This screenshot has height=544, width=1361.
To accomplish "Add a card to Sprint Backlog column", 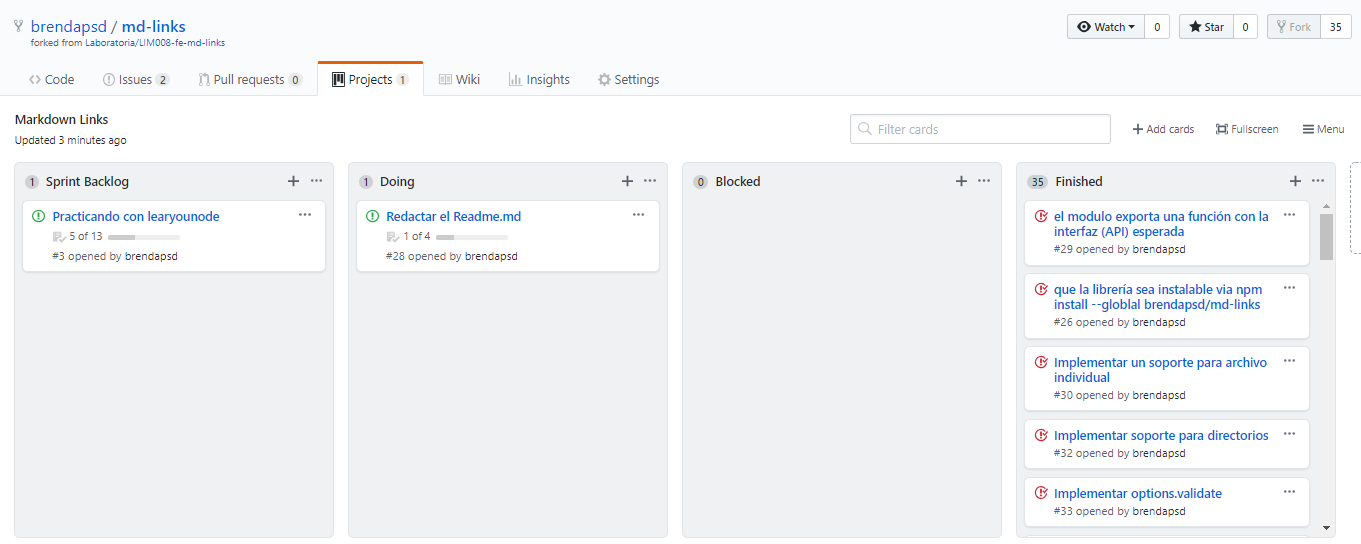I will (x=293, y=181).
